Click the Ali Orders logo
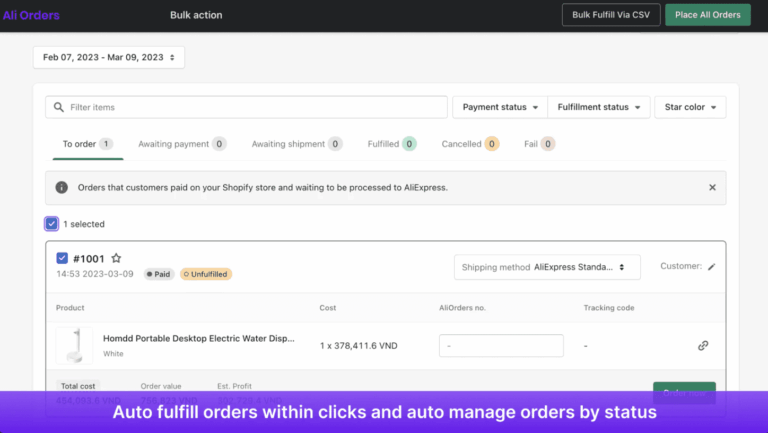The height and width of the screenshot is (433, 768). 29,15
